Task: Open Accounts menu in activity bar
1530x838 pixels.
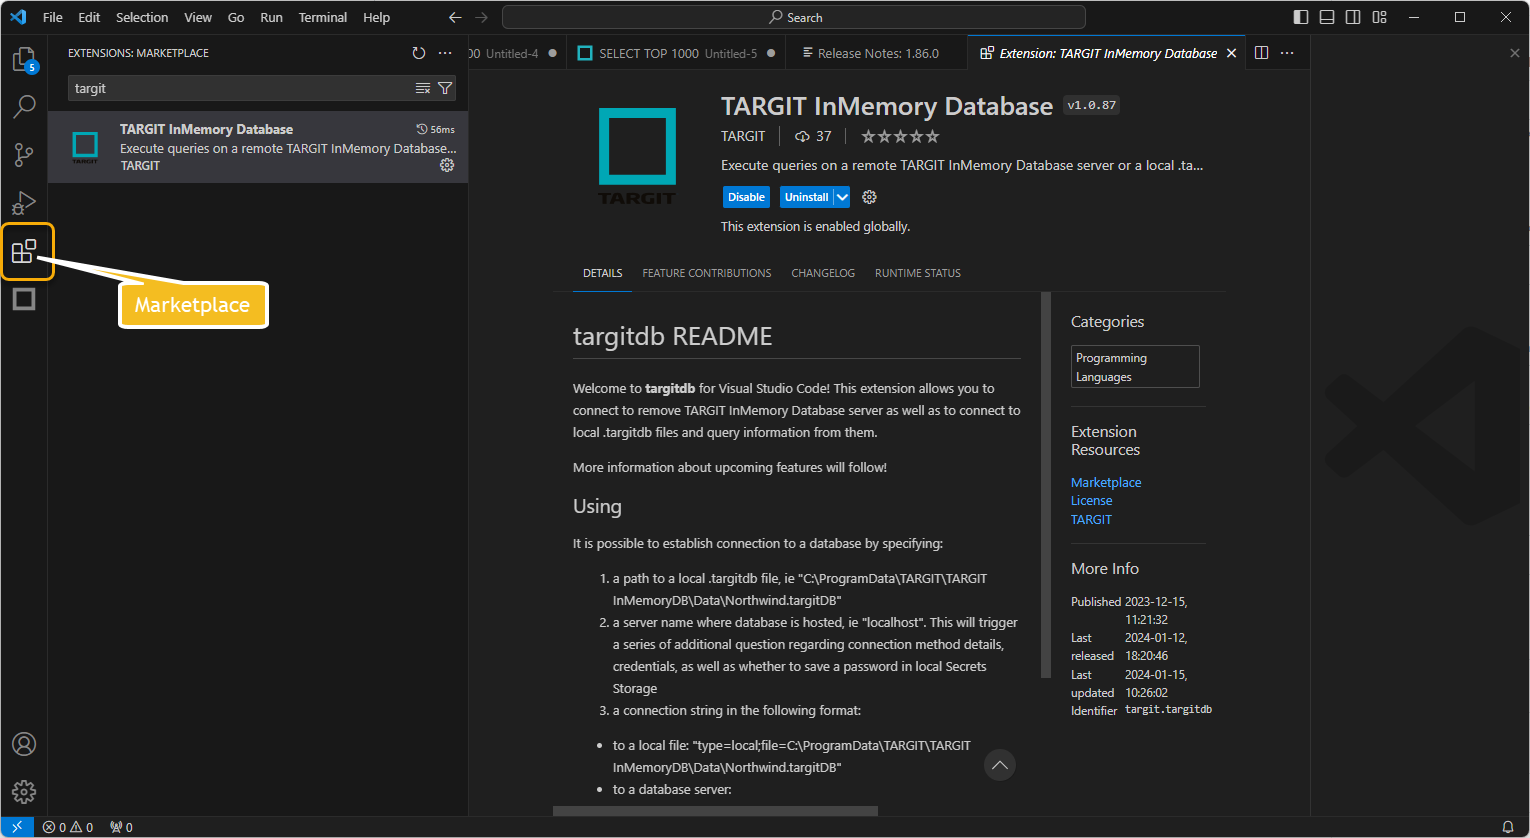Action: point(24,744)
